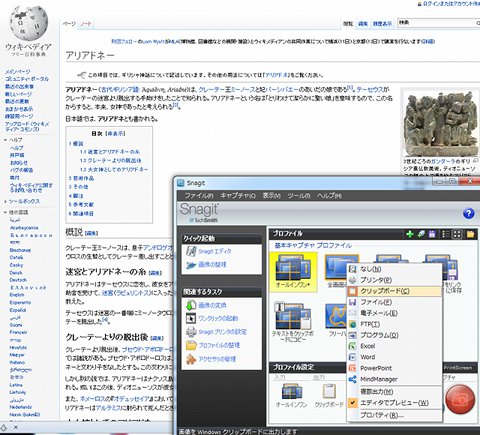The image size is (480, 435).
Task: Hide the table of contents via 非表示
Action: point(115,134)
